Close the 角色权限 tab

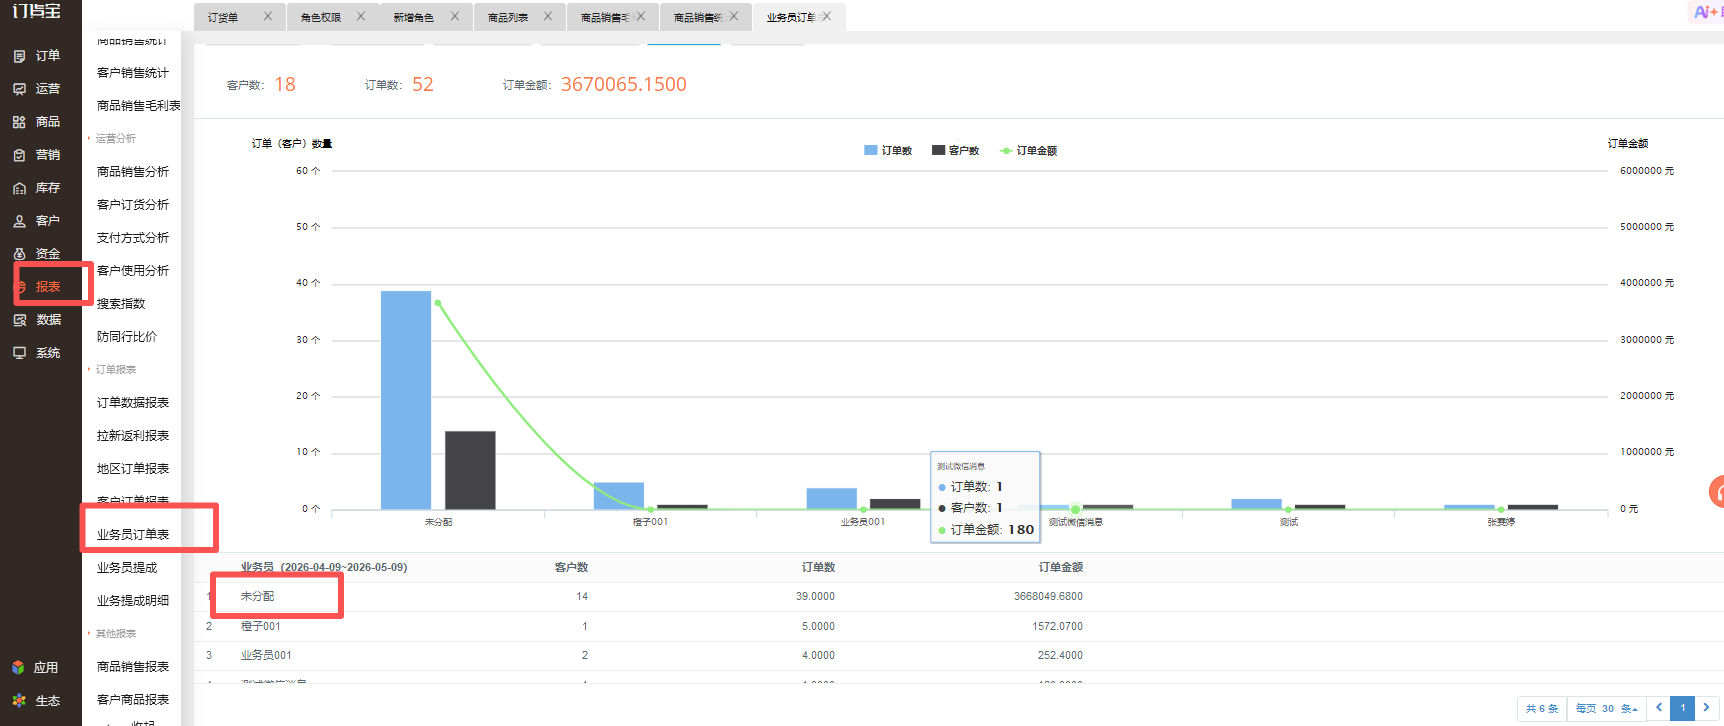tap(360, 16)
